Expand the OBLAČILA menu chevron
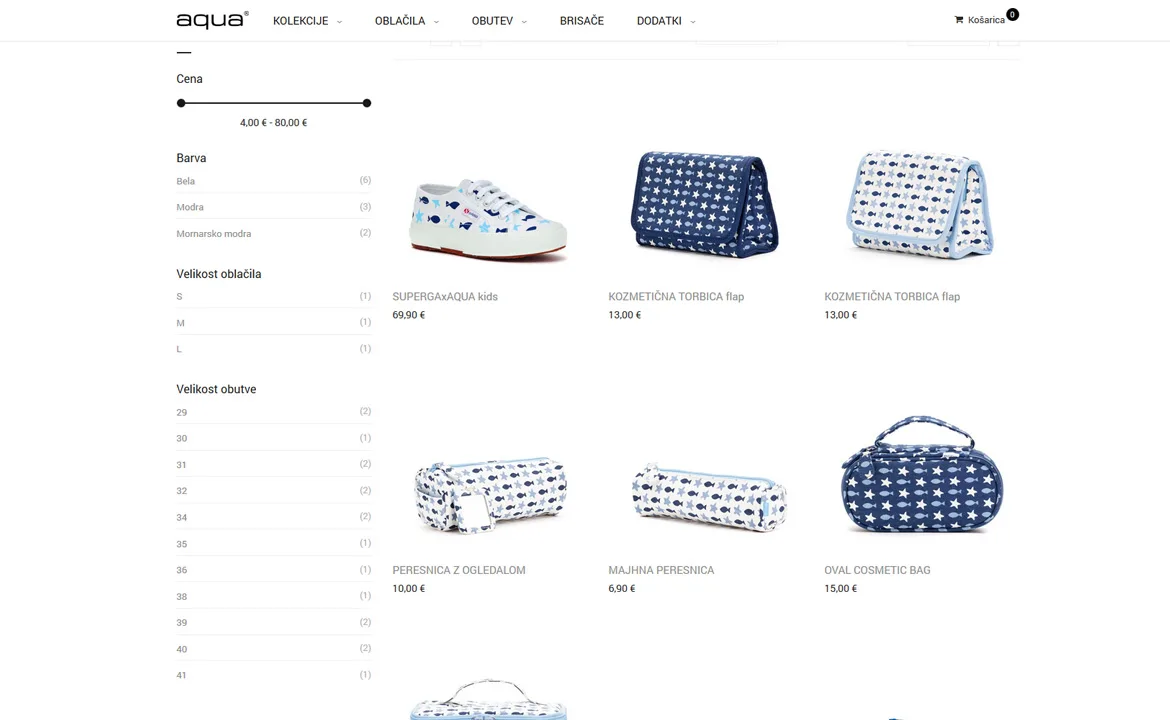 tap(437, 22)
